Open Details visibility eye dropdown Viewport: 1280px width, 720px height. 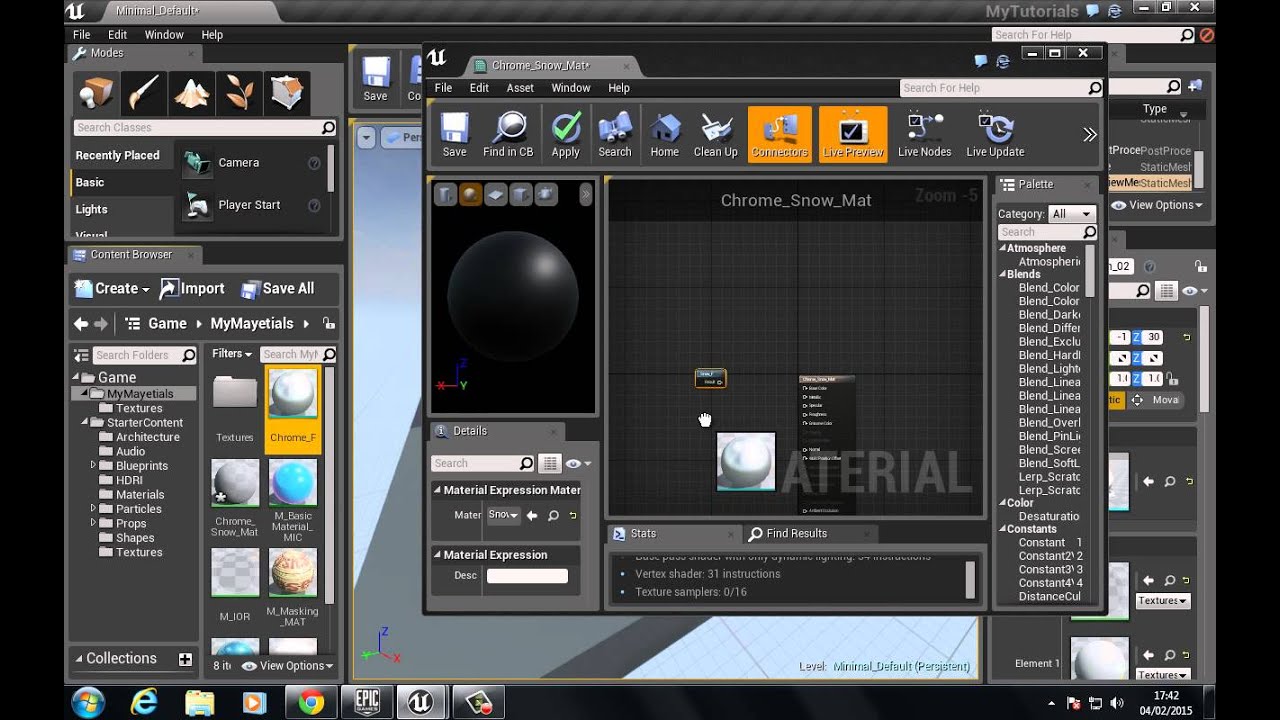[578, 463]
